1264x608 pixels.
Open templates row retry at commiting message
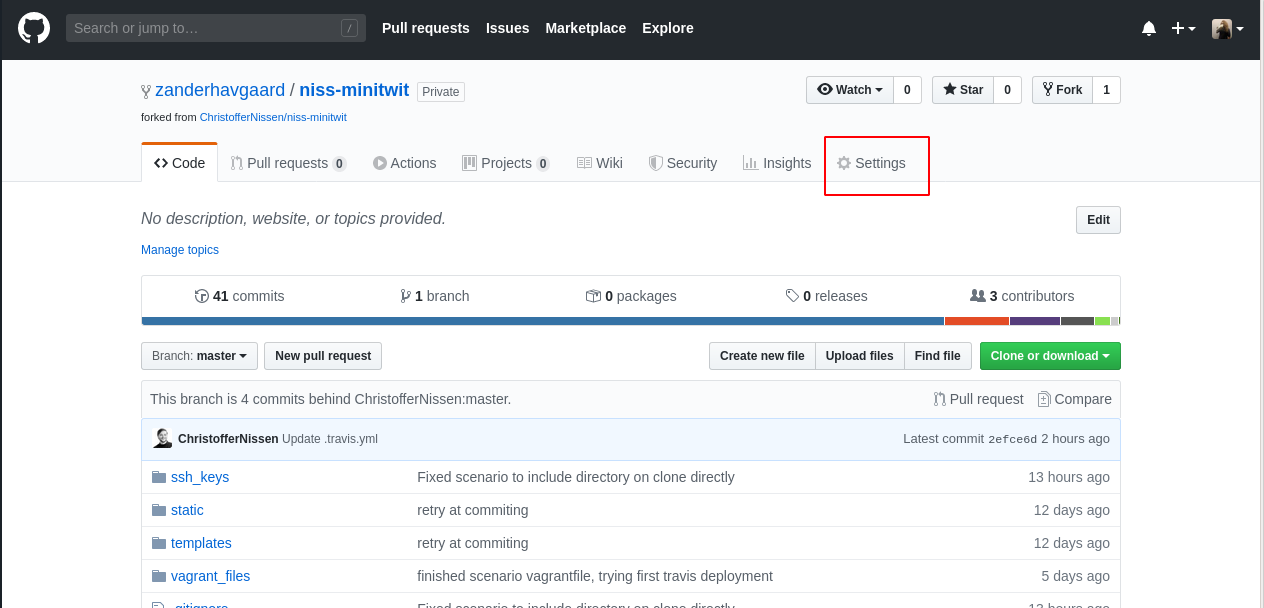pyautogui.click(x=472, y=543)
